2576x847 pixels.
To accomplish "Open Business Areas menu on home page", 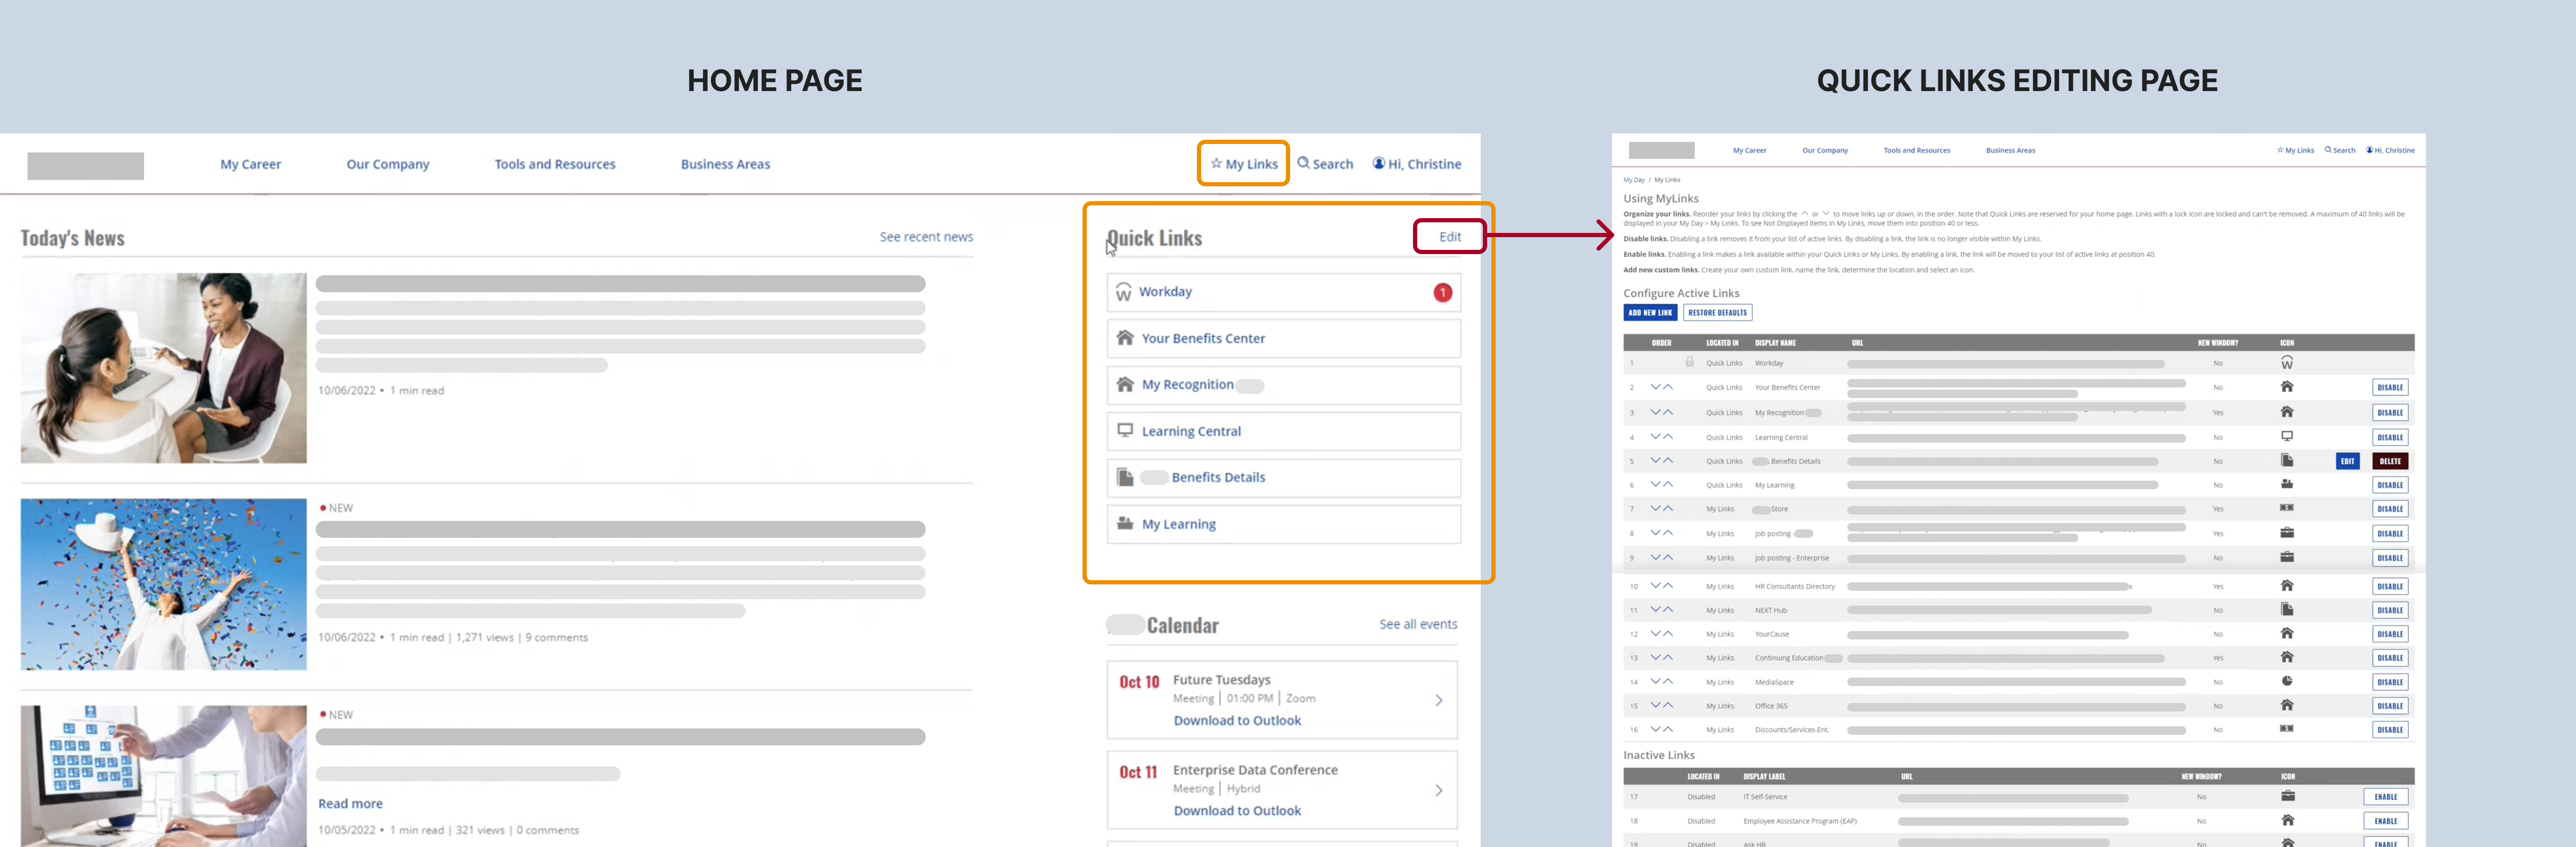I will 725,164.
